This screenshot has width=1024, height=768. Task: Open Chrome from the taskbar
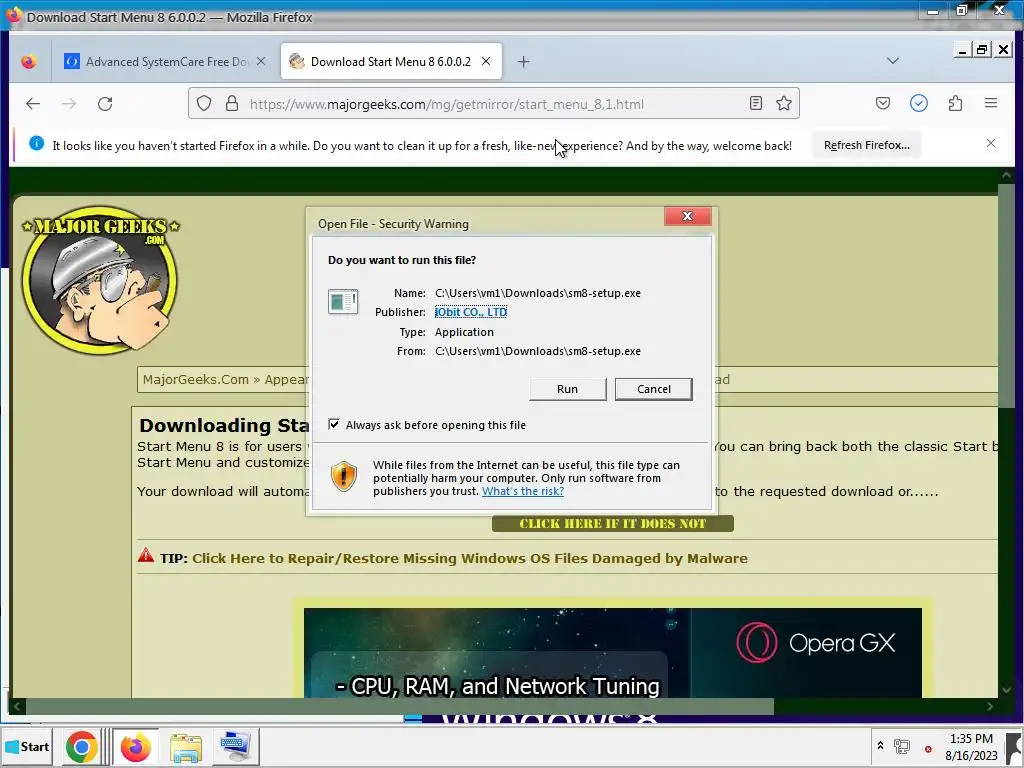click(x=82, y=746)
